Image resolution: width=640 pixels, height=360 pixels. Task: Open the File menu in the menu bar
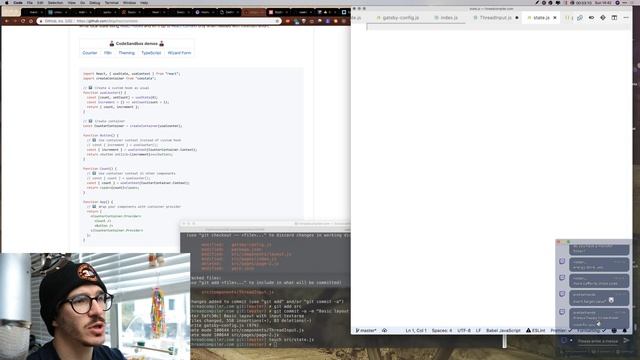click(x=30, y=2)
